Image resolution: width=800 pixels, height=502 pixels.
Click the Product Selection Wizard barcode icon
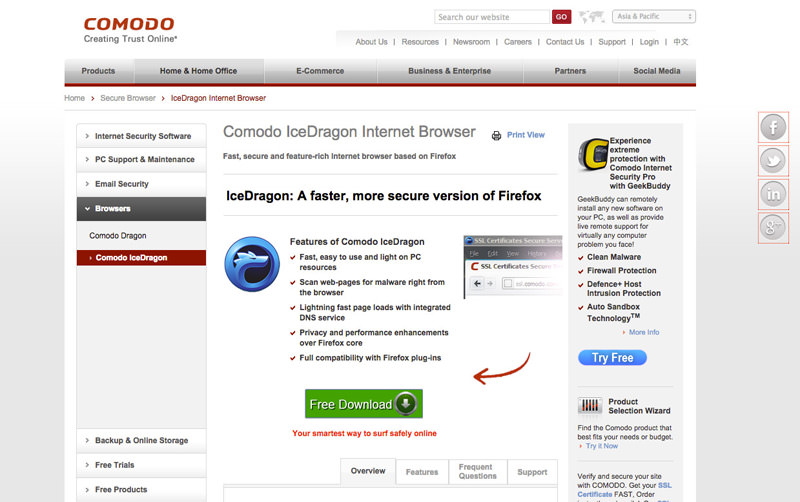590,406
